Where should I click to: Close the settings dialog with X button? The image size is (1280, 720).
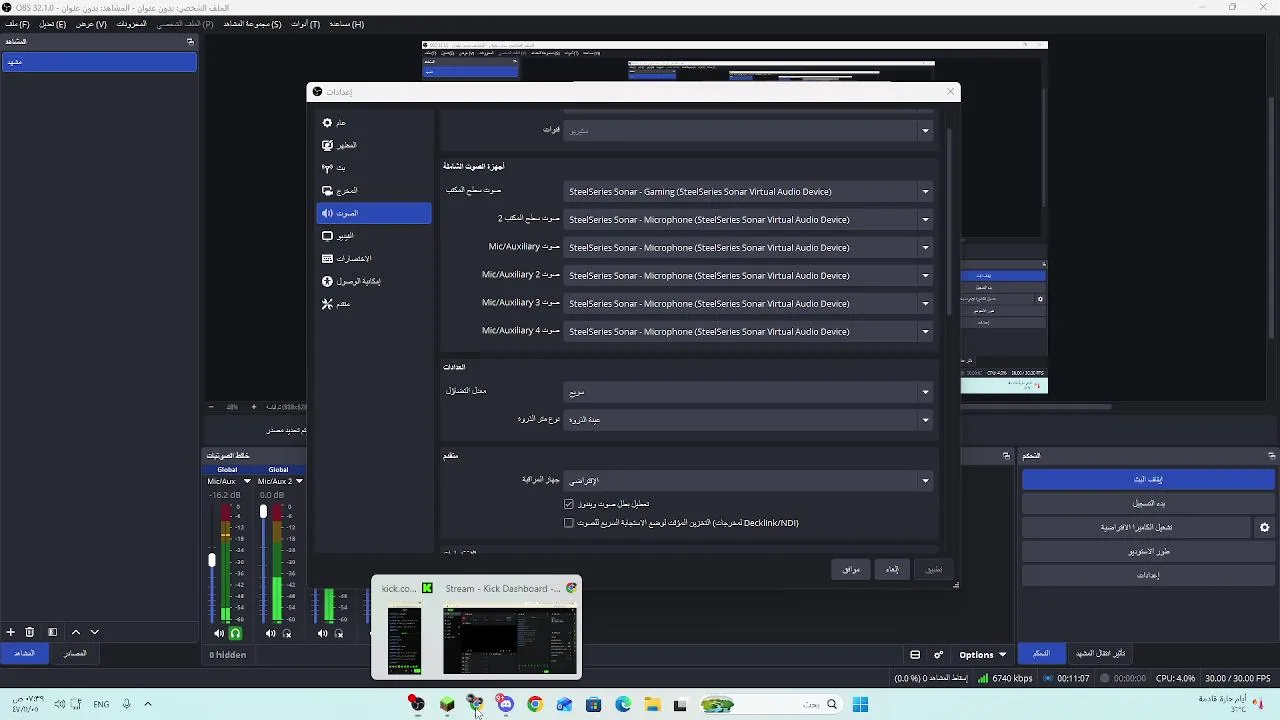(950, 92)
